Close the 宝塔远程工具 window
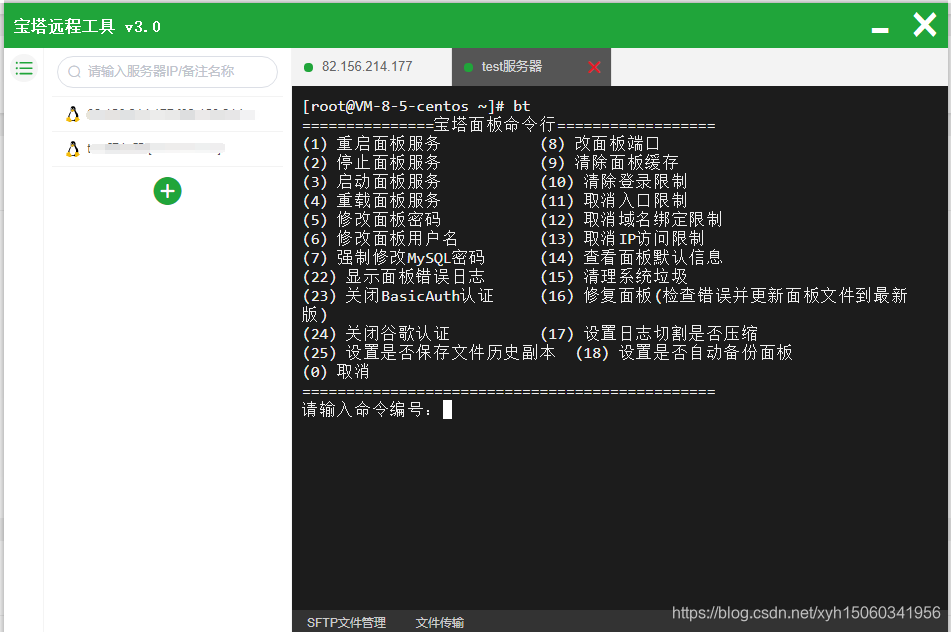951x632 pixels. point(925,25)
